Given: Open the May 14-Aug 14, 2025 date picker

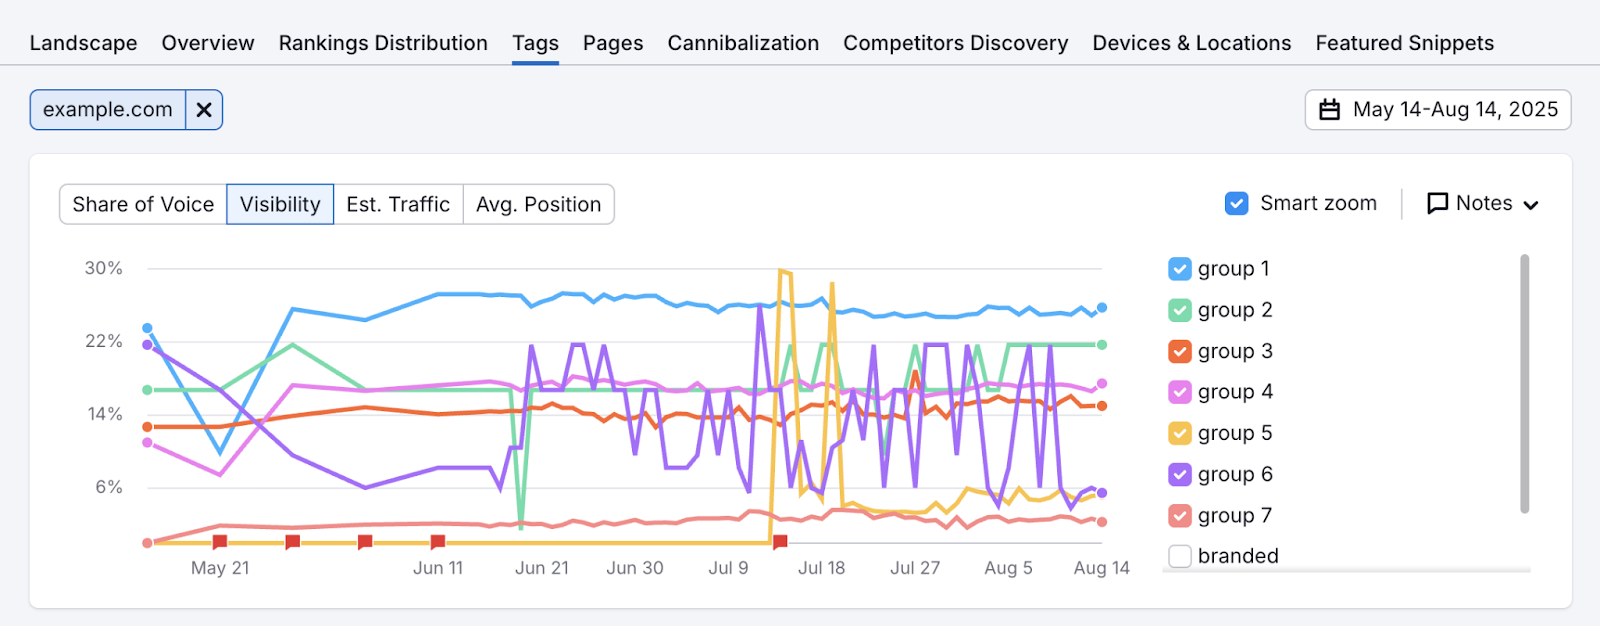Looking at the screenshot, I should pos(1438,110).
